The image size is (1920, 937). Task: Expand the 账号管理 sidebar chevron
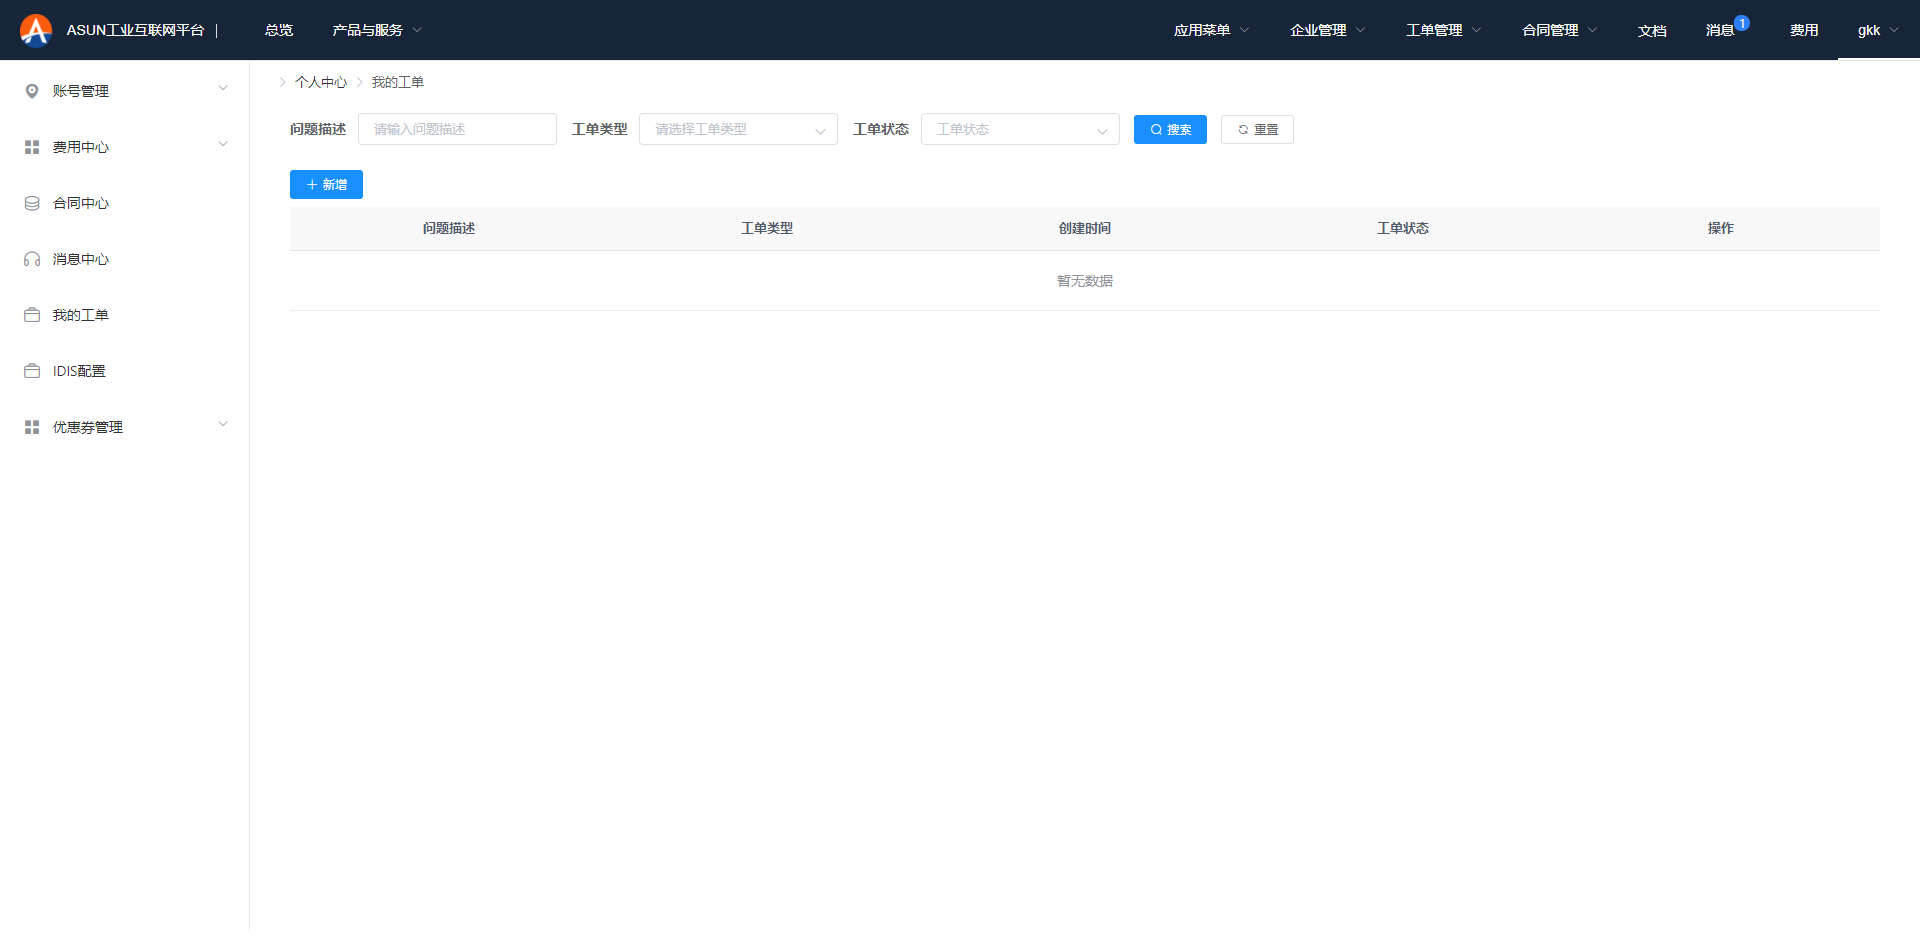tap(223, 88)
